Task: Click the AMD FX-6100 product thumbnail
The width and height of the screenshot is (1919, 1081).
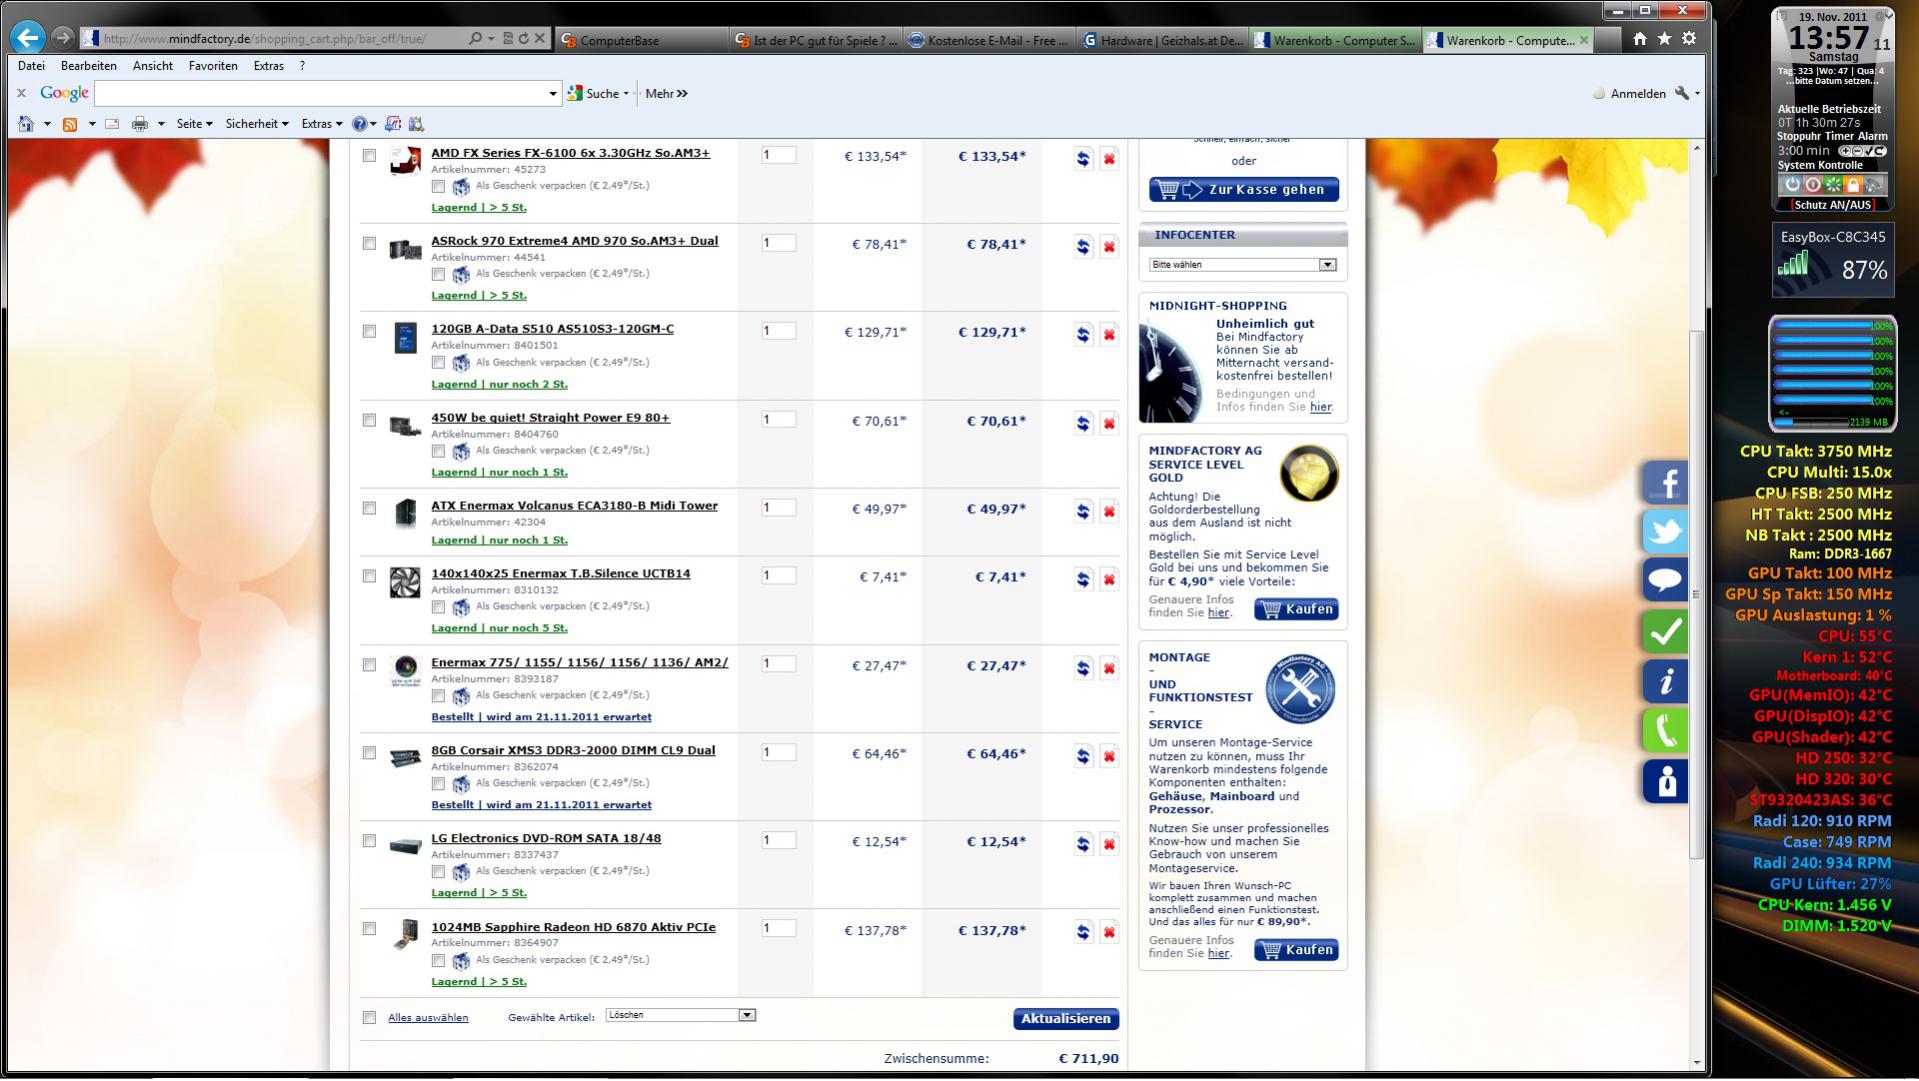Action: (405, 160)
